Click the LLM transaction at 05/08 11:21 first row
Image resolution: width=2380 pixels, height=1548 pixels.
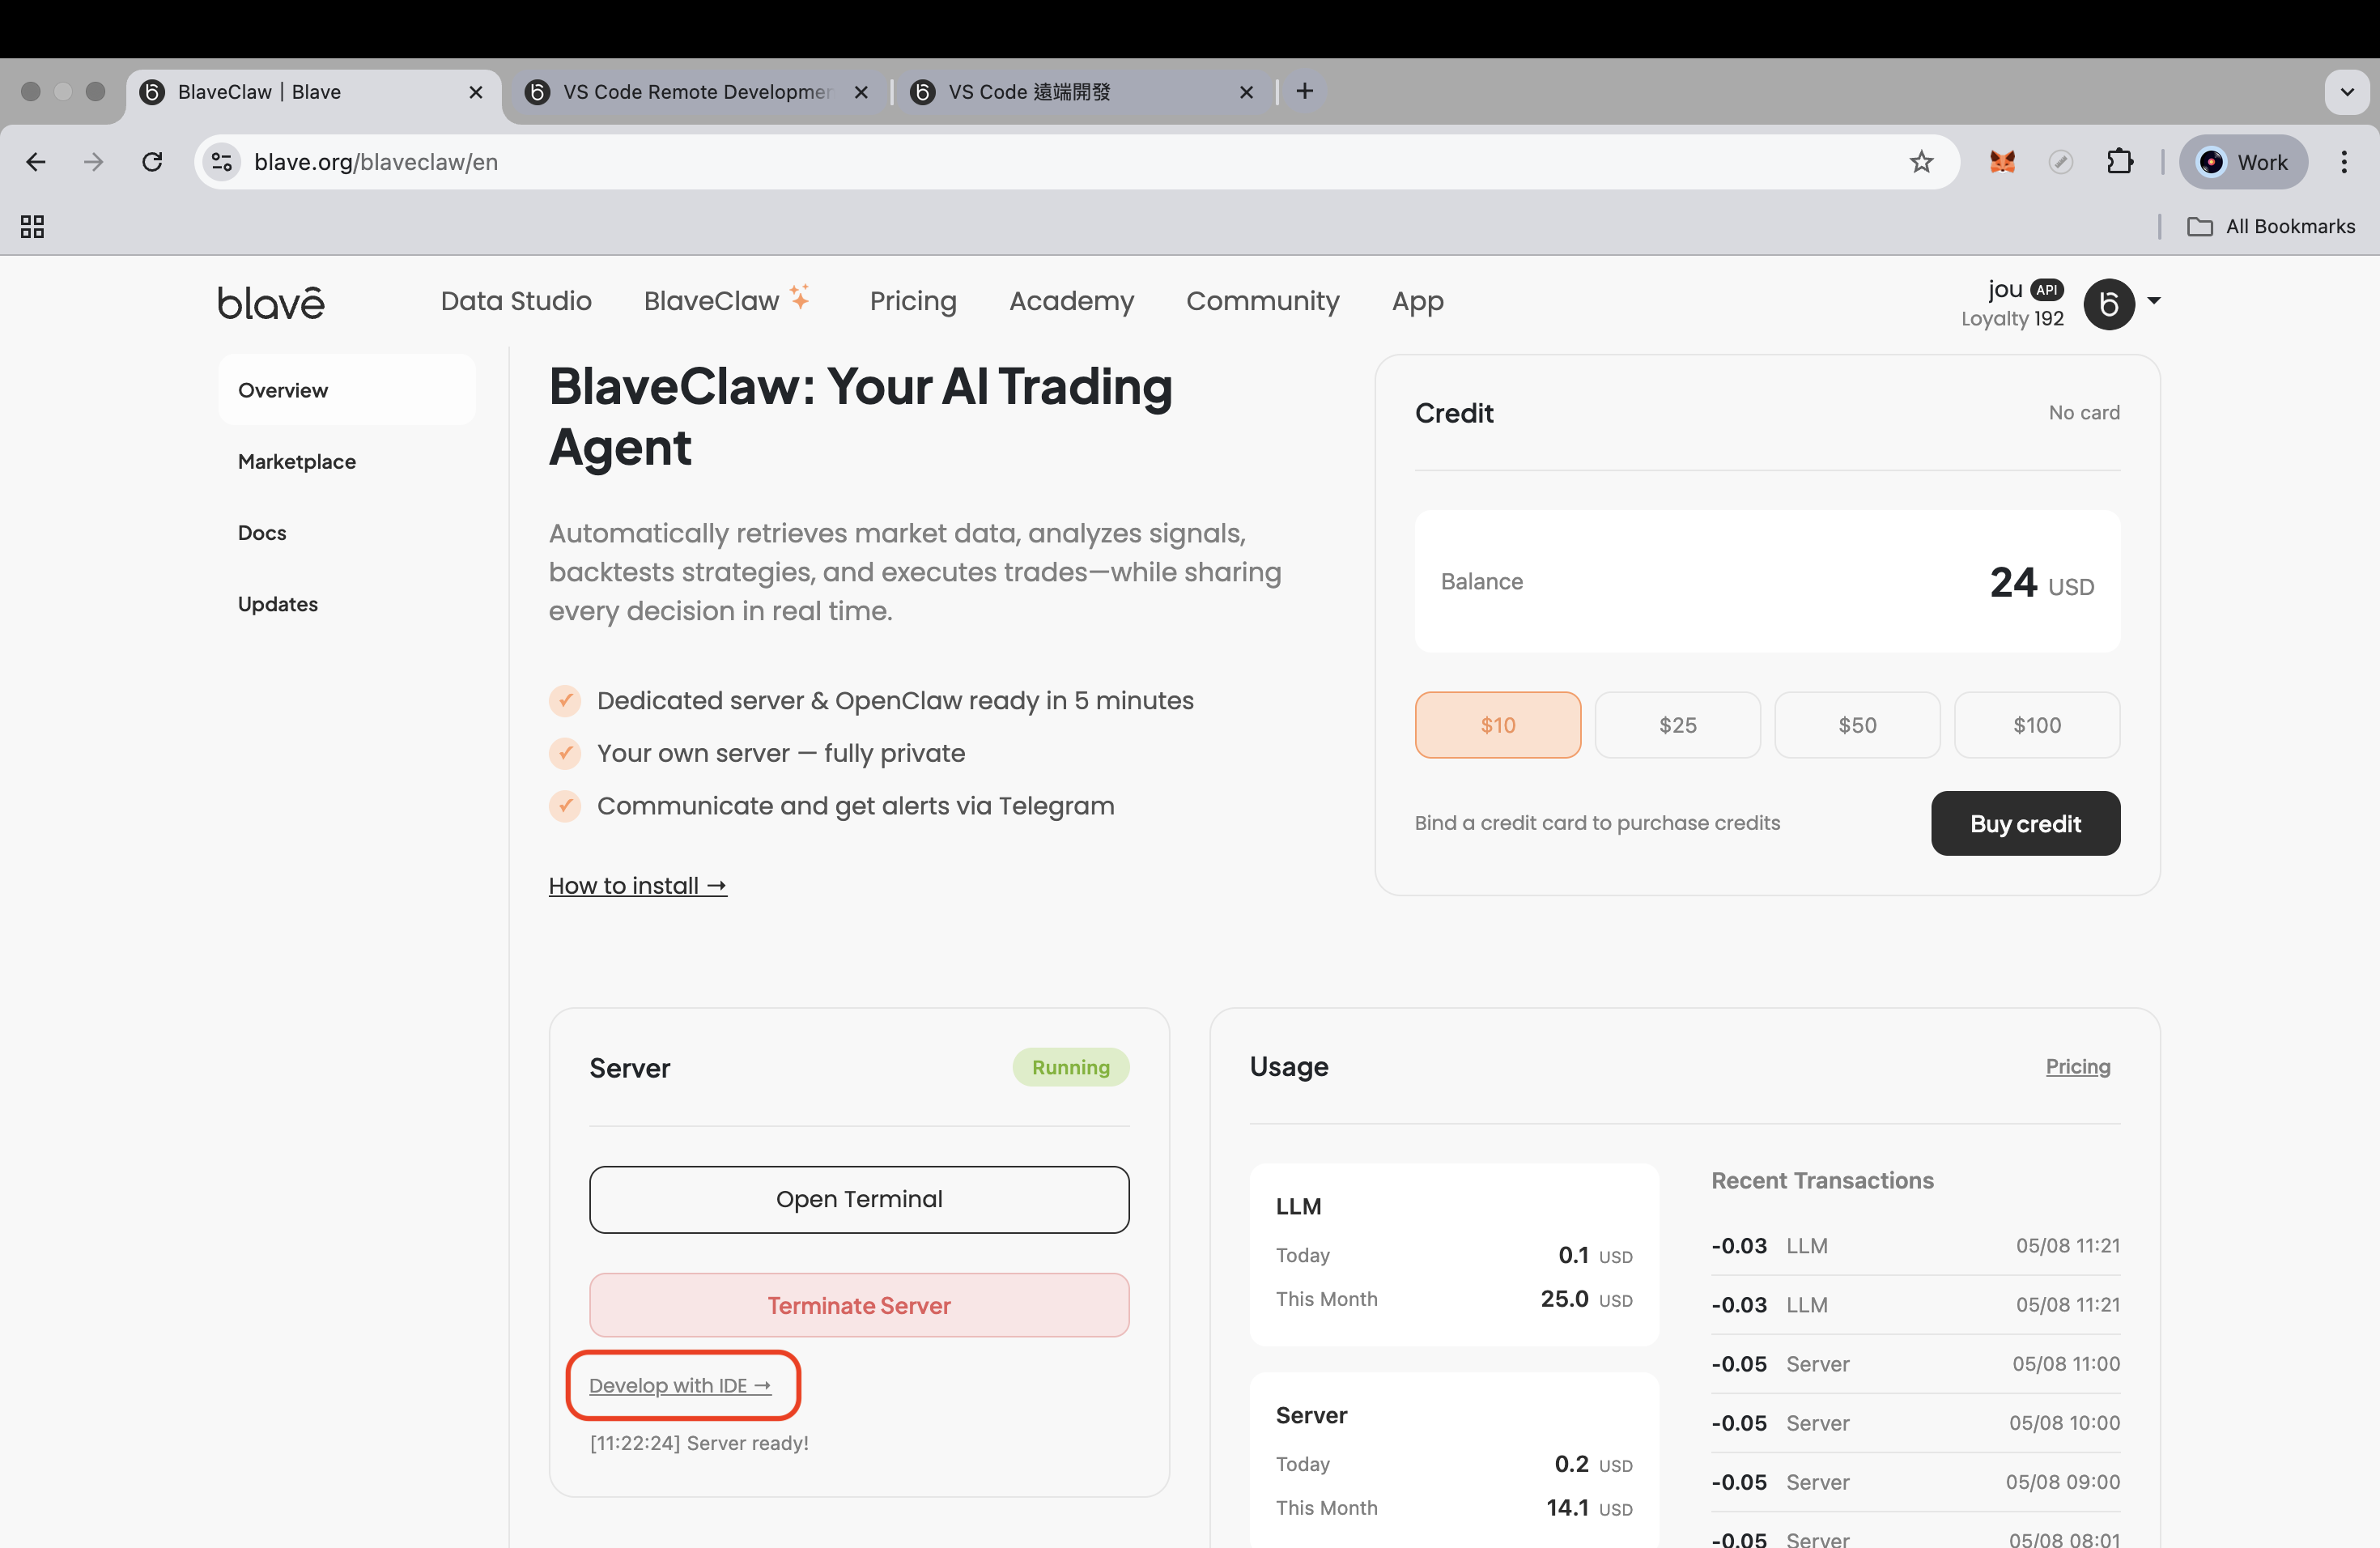(1915, 1245)
